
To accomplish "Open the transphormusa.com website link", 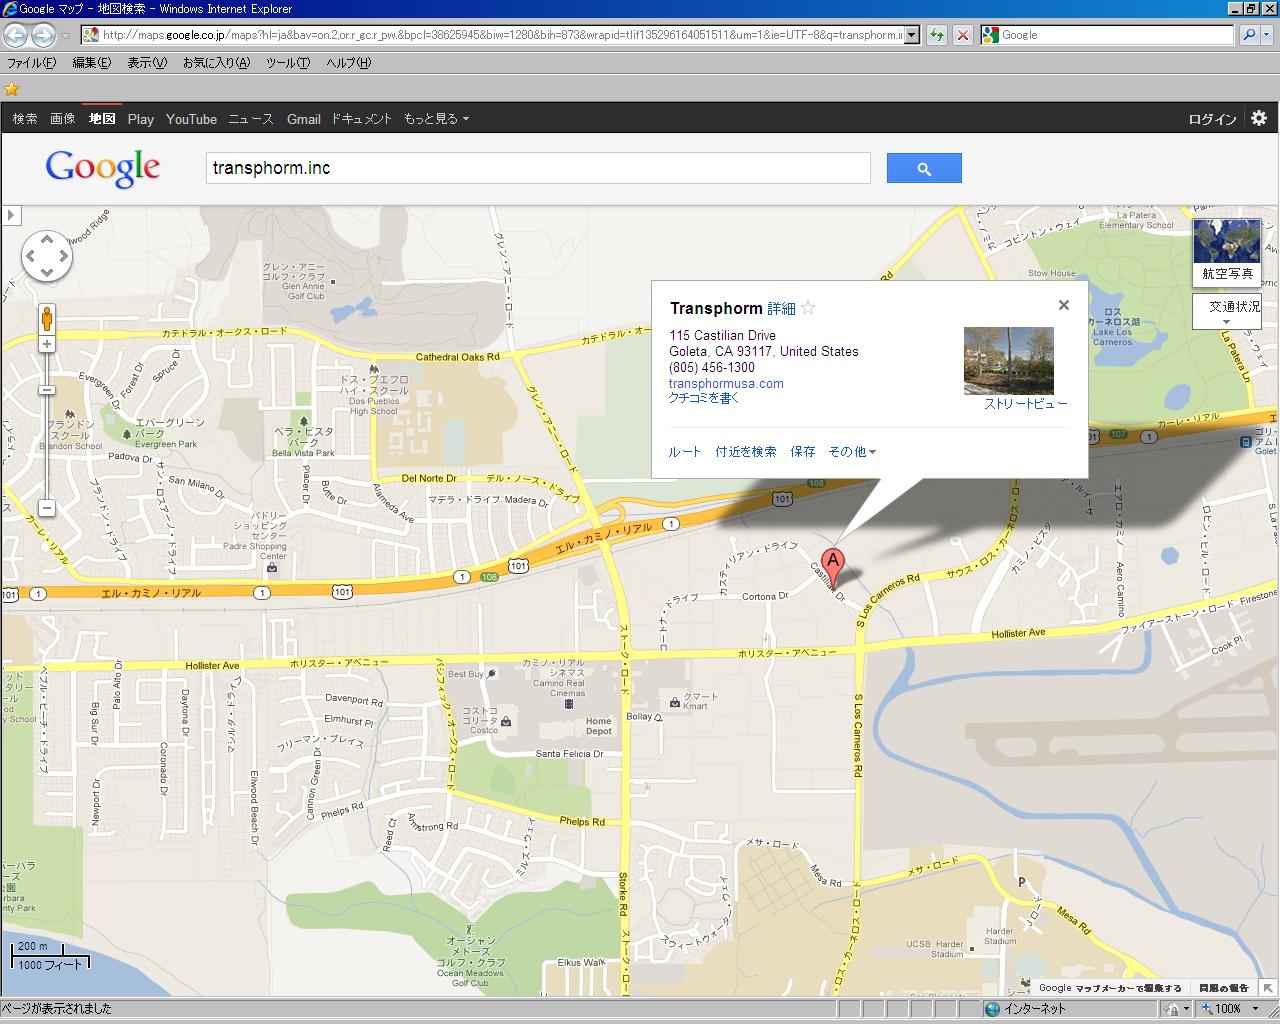I will [726, 383].
